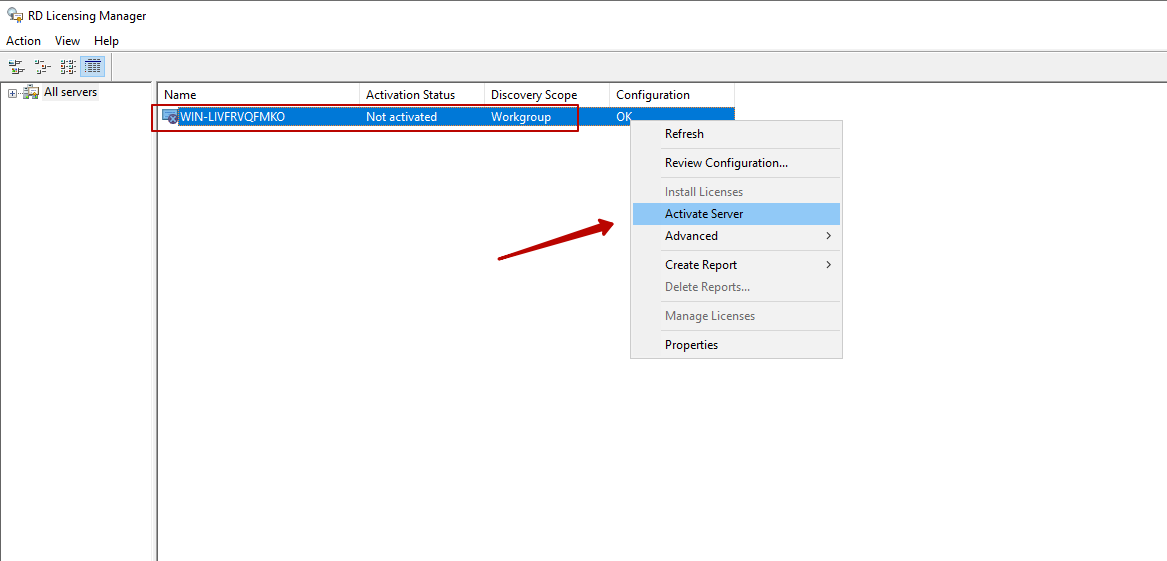
Task: Open the Create Report submenu arrow
Action: click(828, 265)
